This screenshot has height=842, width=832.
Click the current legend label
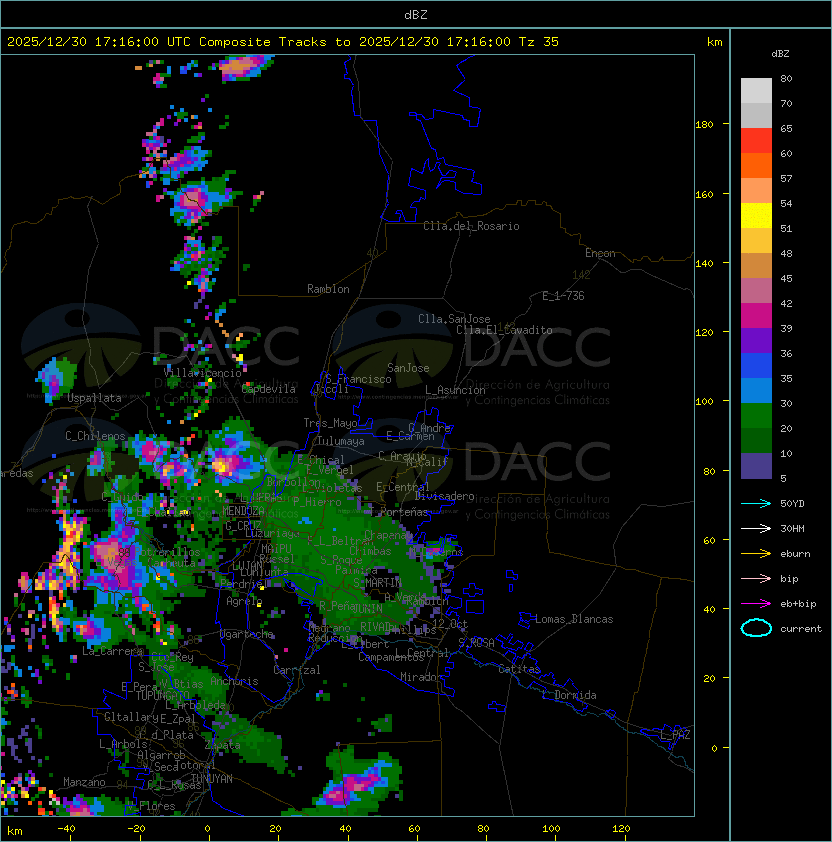click(x=801, y=629)
